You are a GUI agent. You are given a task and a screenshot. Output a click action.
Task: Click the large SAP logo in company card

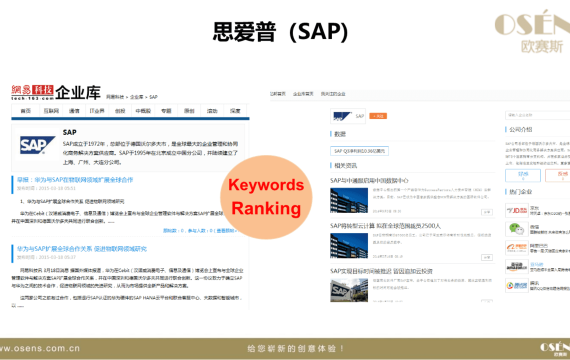(37, 145)
